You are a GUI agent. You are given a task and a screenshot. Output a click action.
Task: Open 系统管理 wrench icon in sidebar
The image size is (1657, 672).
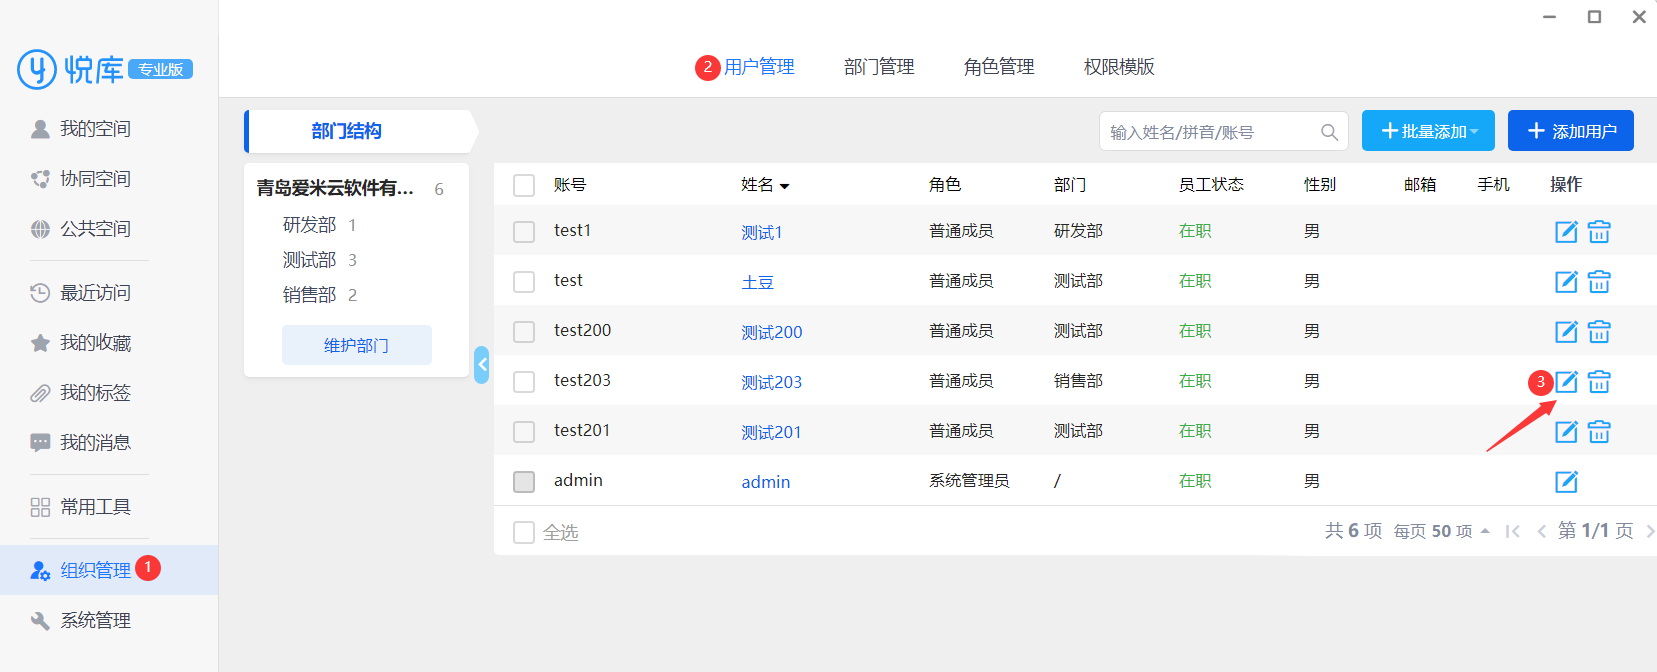click(x=40, y=621)
